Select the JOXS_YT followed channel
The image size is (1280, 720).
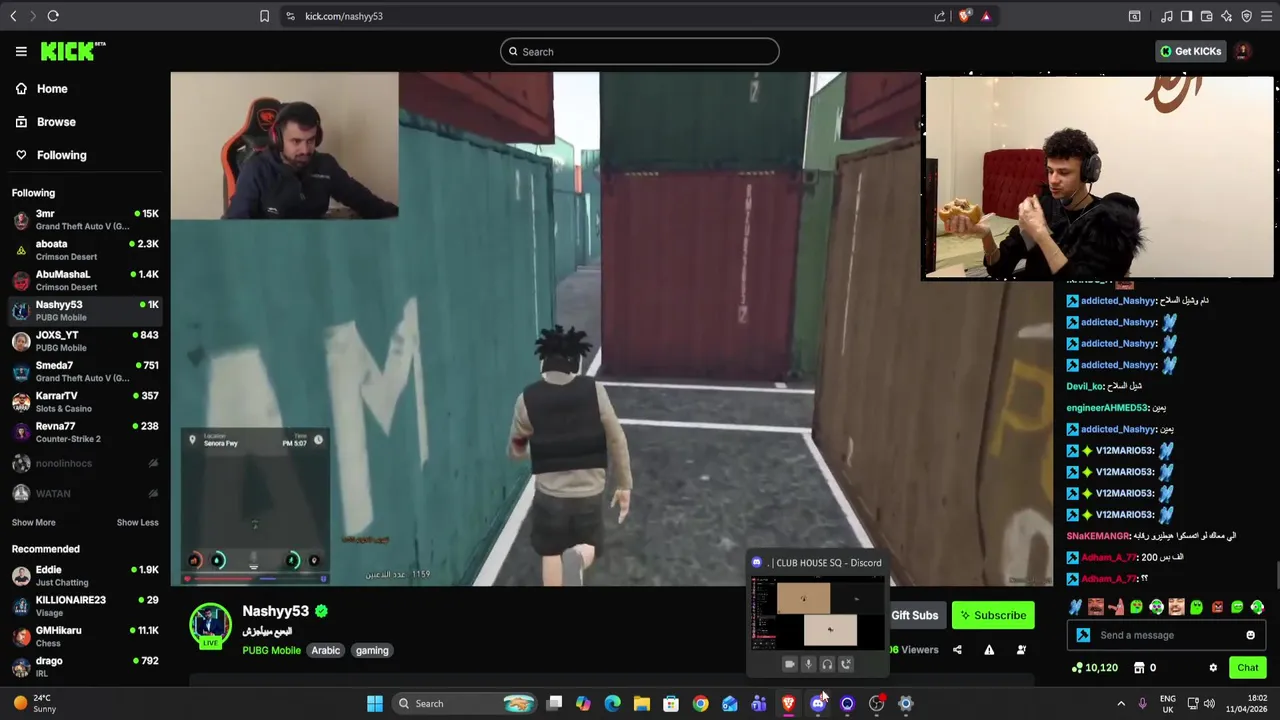(85, 341)
